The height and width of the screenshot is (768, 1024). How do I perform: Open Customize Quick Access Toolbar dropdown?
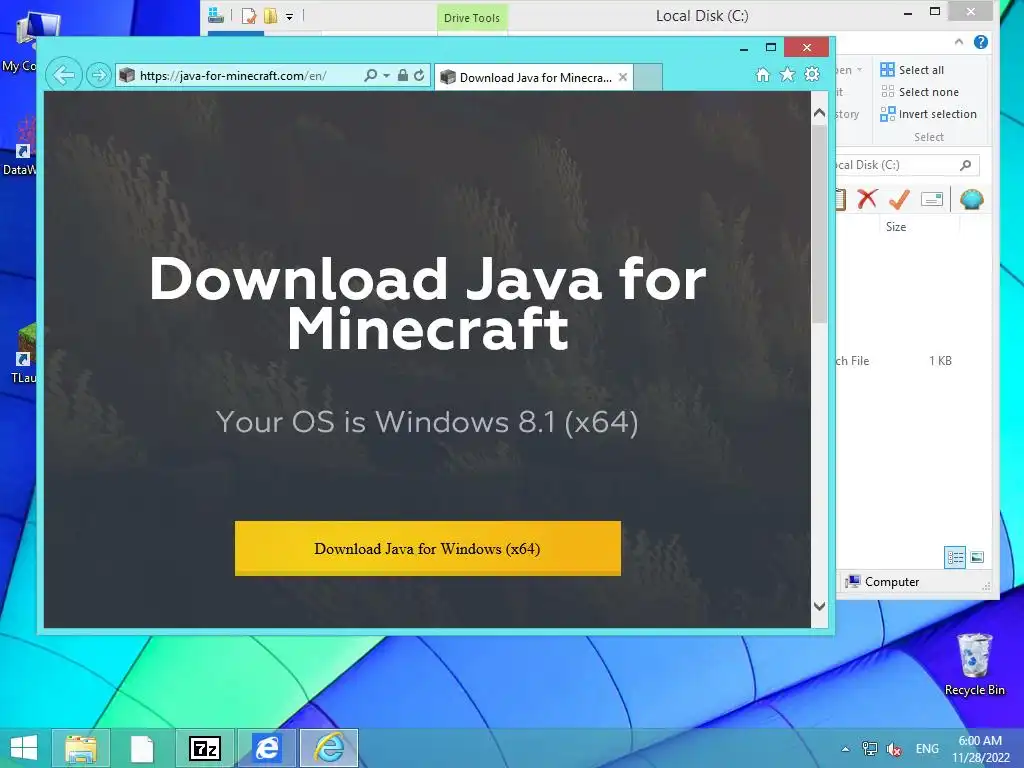(289, 16)
